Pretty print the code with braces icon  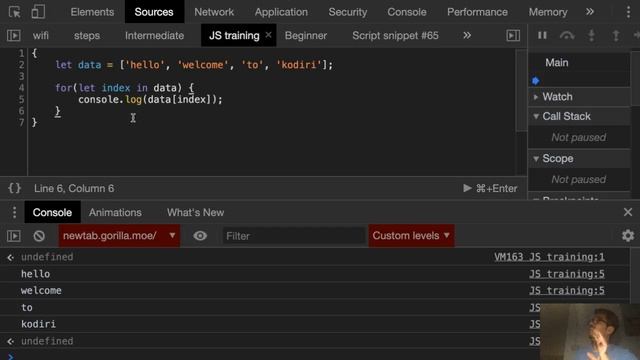coord(14,188)
